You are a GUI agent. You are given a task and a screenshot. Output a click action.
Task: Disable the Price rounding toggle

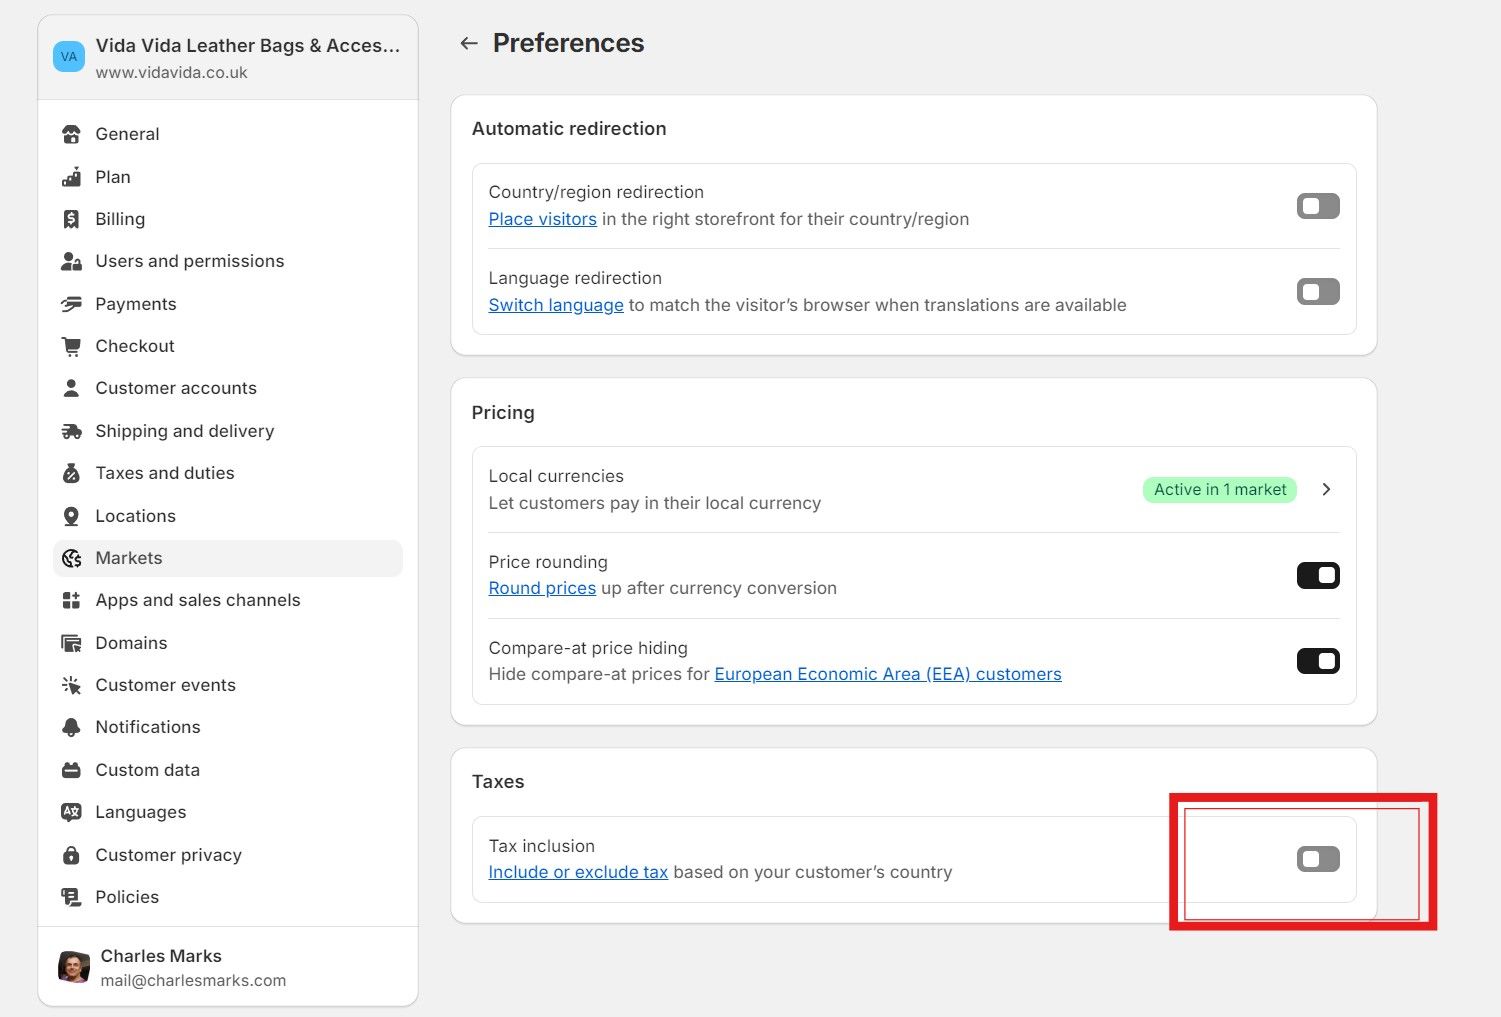point(1317,575)
